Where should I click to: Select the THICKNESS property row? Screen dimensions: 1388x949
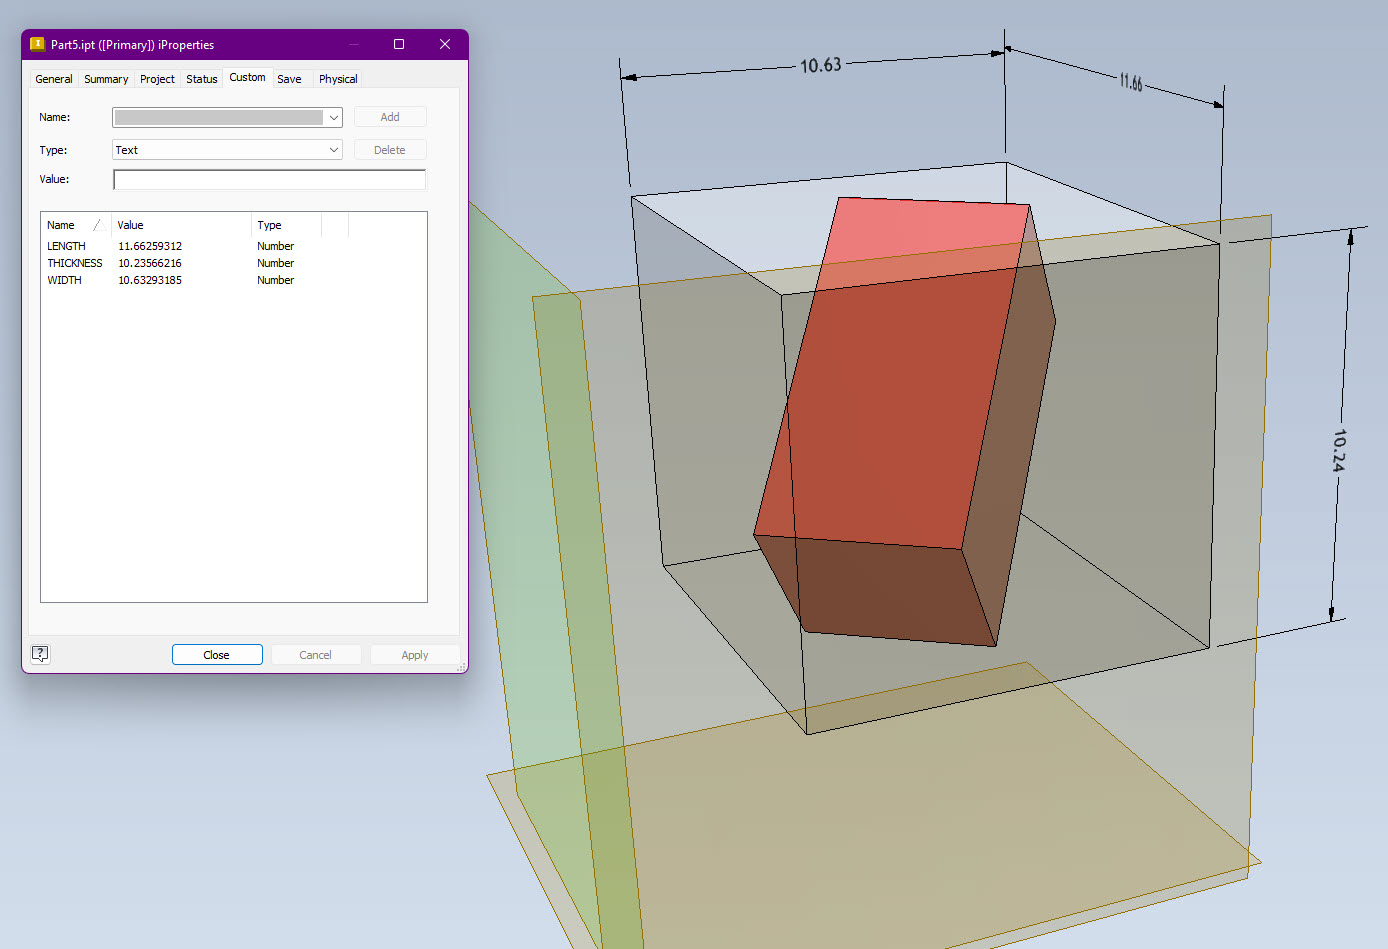tap(234, 263)
